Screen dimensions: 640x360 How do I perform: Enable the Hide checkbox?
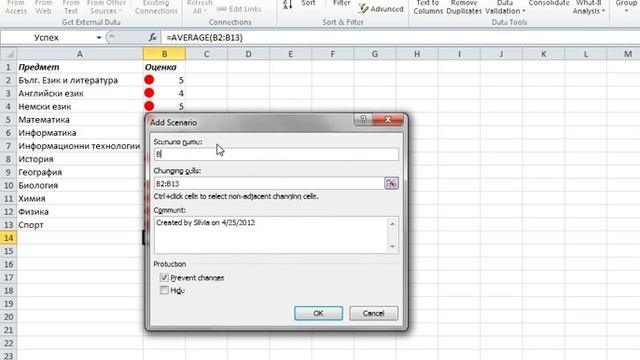pyautogui.click(x=164, y=290)
